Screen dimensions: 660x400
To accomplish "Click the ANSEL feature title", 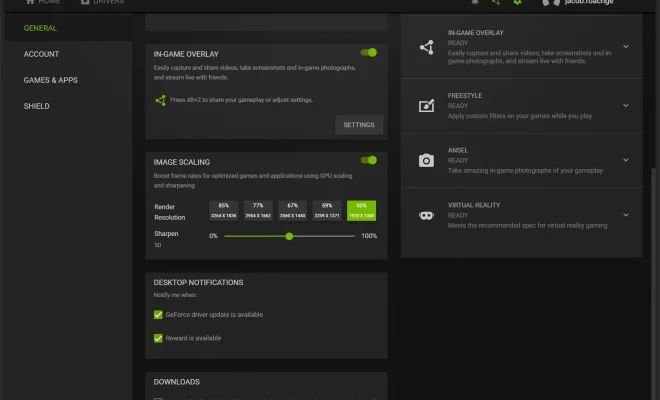I will [x=458, y=150].
